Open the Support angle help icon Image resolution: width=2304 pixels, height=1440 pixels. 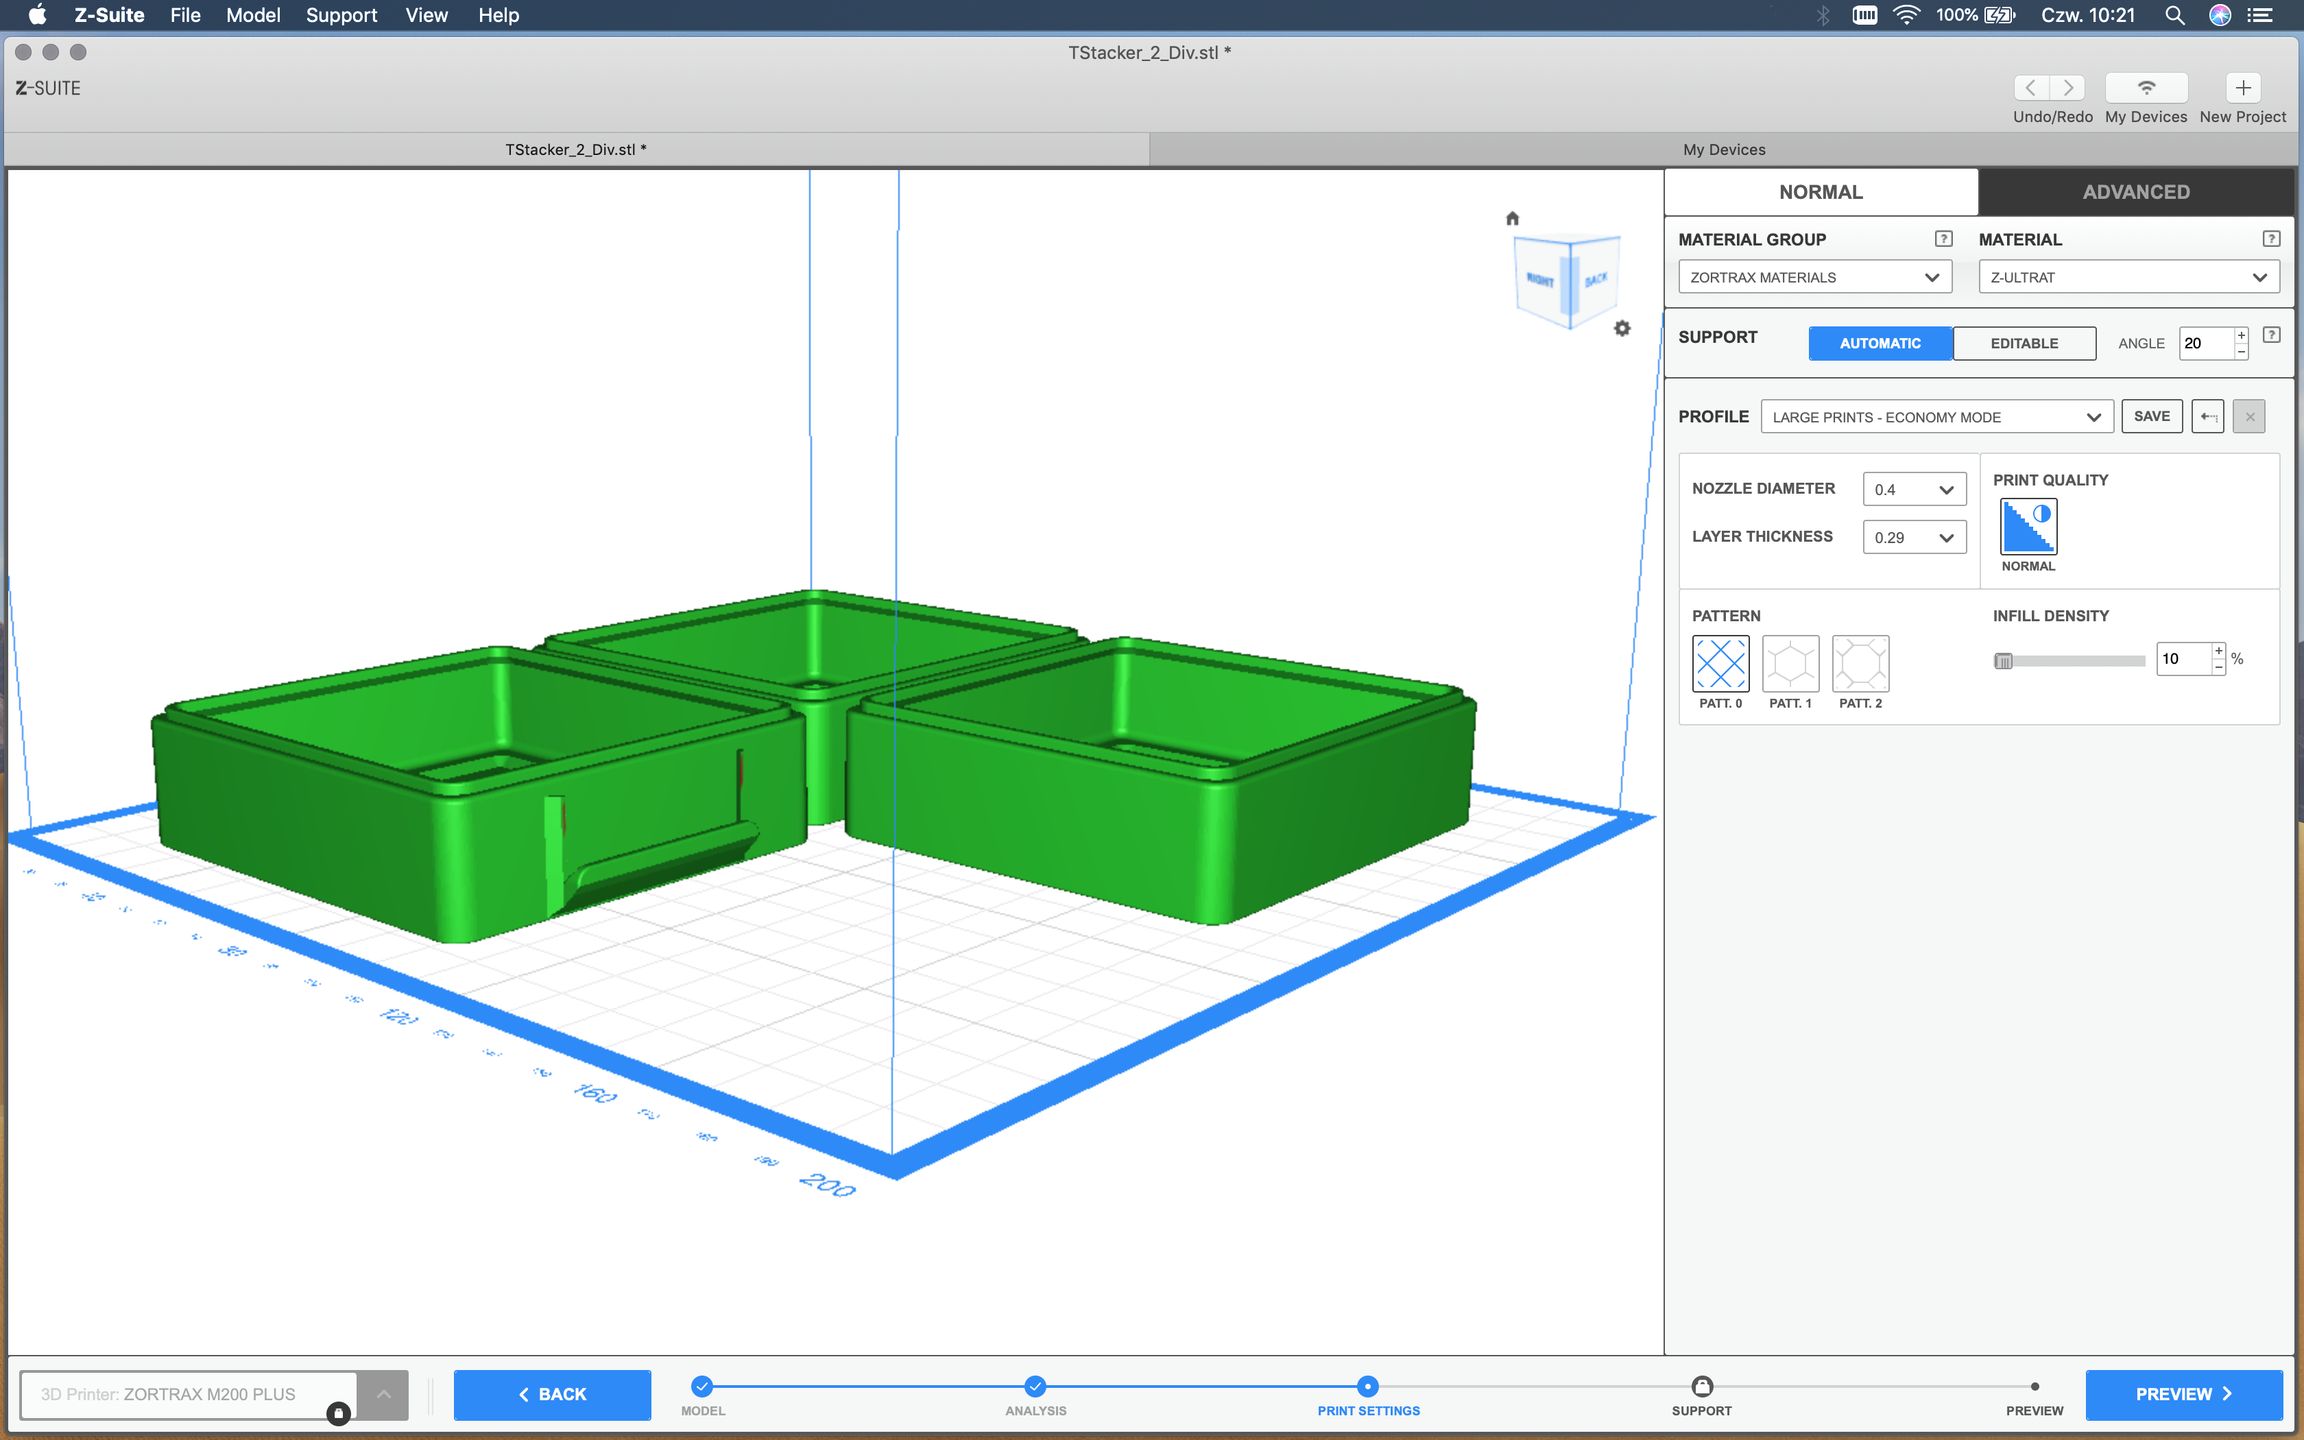[2271, 335]
